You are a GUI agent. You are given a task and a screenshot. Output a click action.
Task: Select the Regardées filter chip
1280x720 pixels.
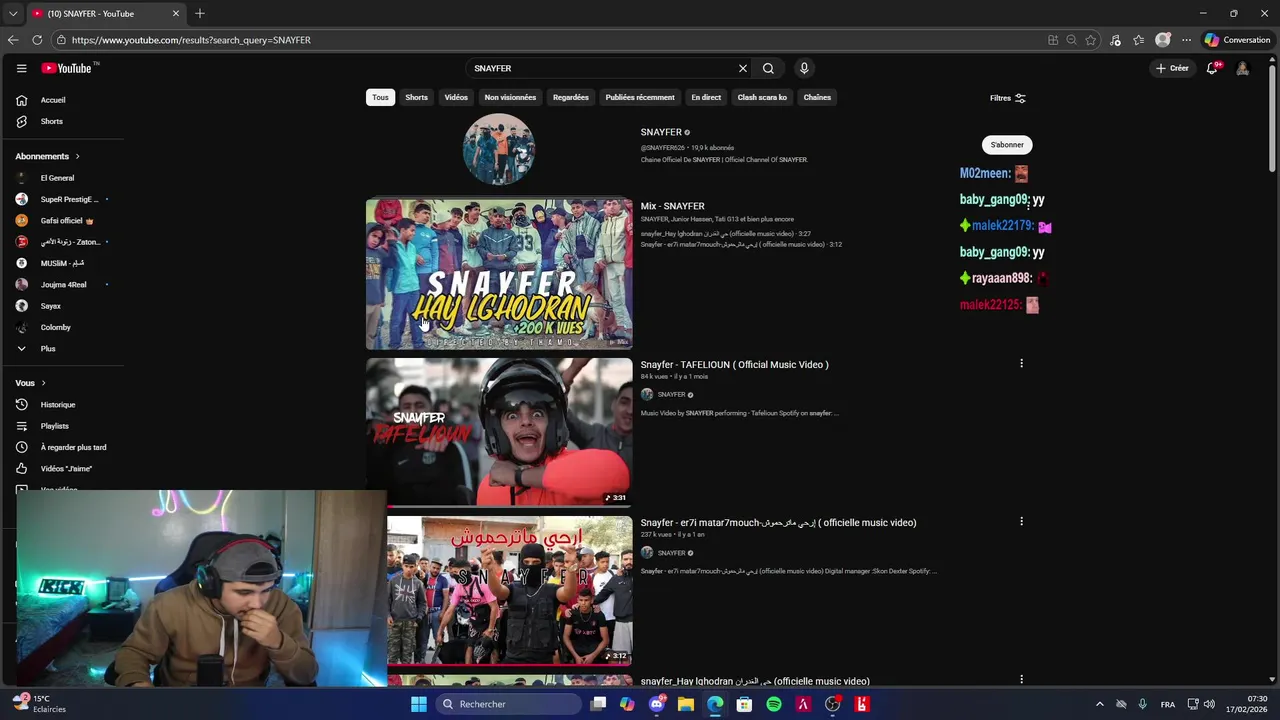tap(571, 97)
